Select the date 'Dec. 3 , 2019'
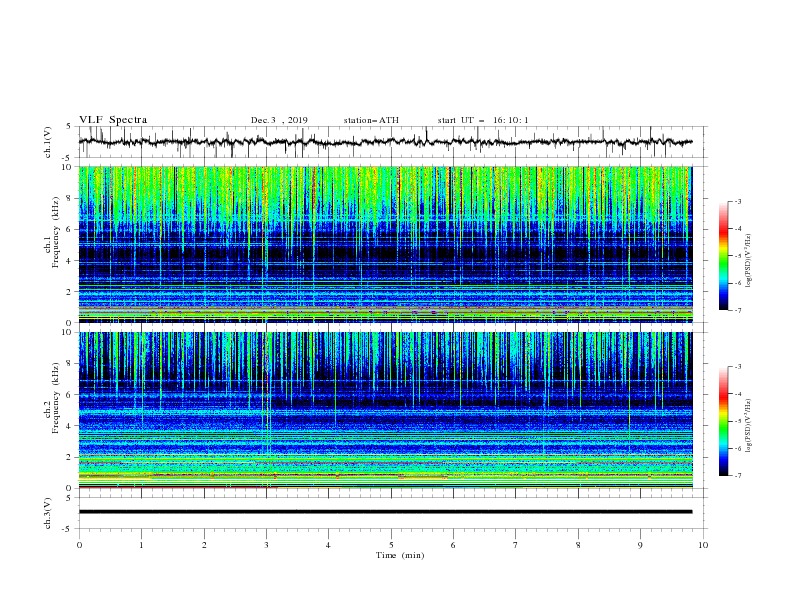 (279, 120)
